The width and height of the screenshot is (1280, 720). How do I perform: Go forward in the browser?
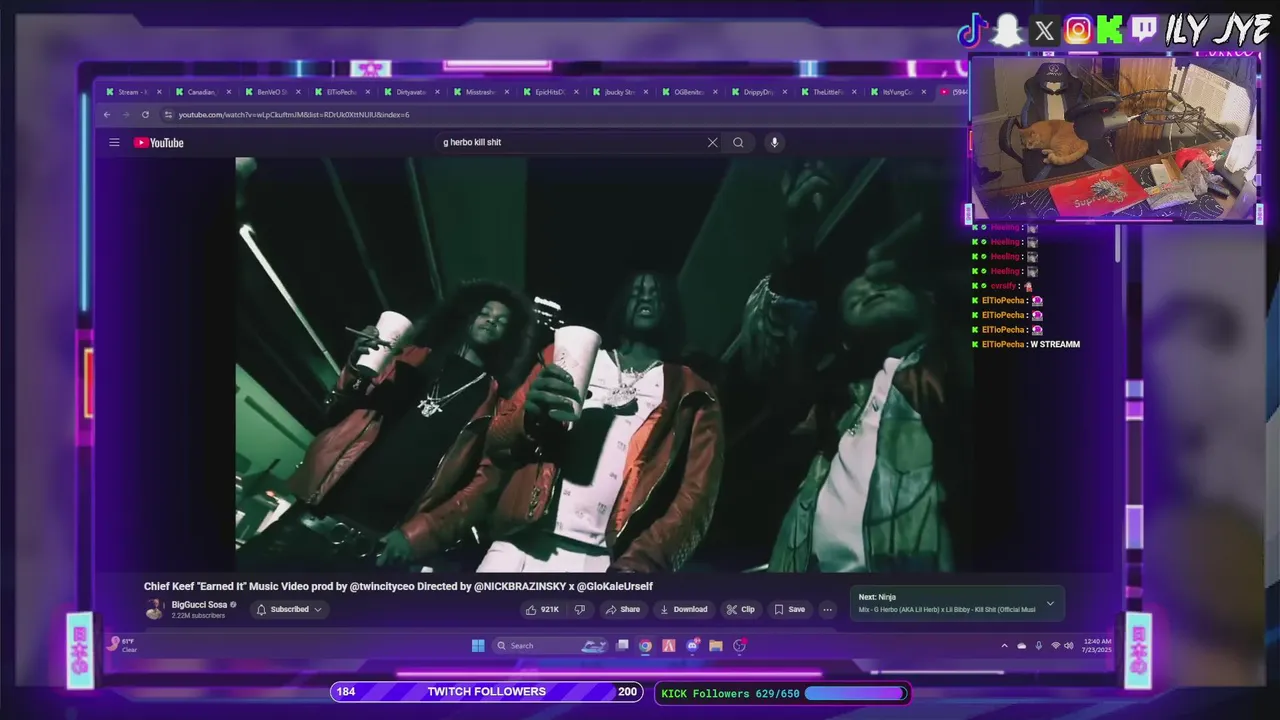point(126,115)
